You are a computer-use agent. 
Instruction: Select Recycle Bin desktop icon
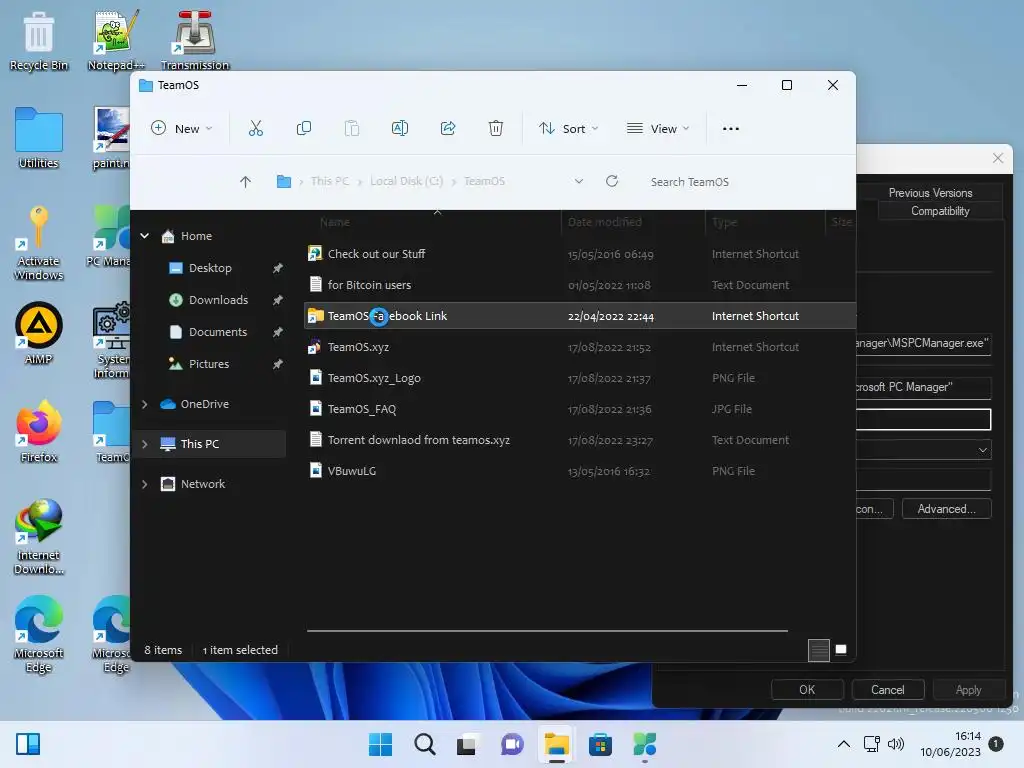pos(39,41)
